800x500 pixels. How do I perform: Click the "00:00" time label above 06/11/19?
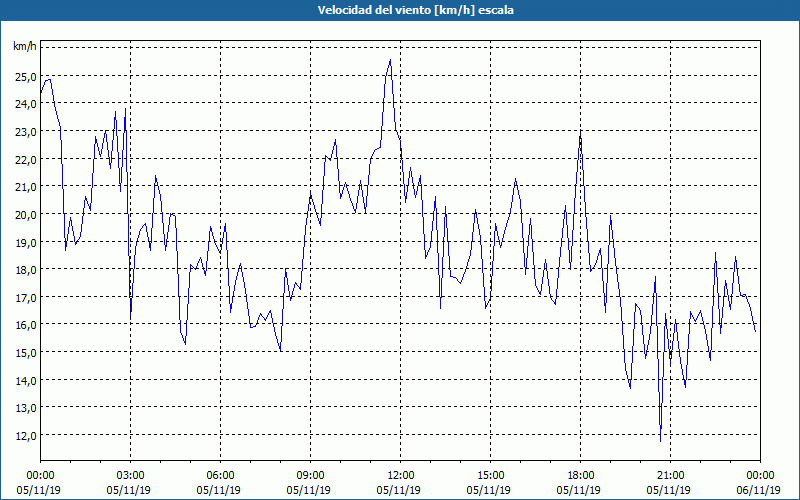pos(760,476)
